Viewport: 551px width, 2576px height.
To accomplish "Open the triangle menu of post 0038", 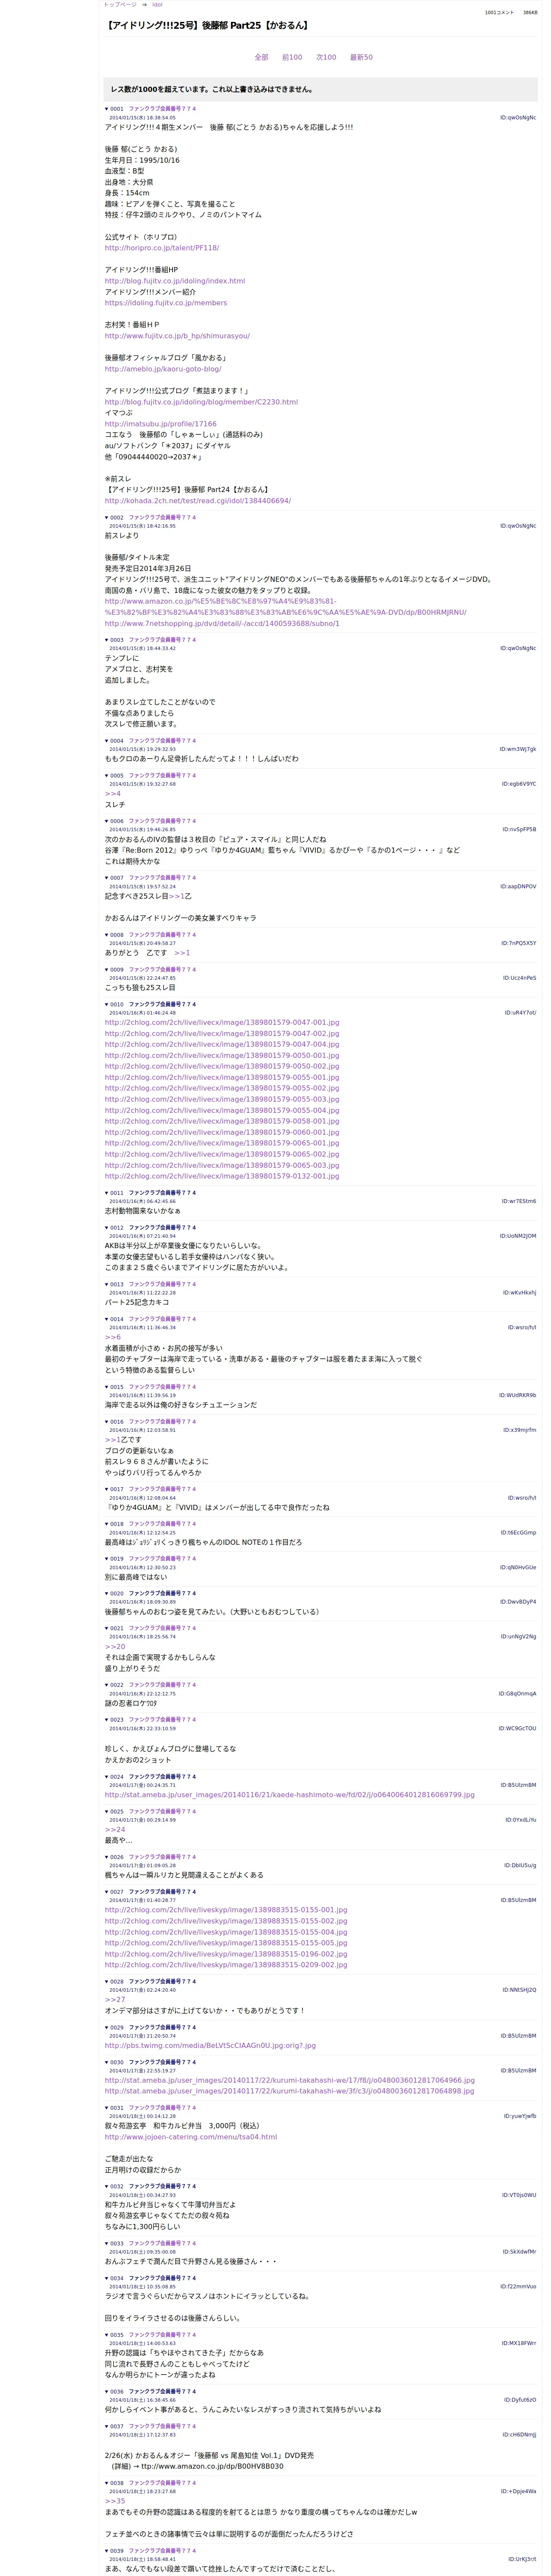I will point(107,2483).
